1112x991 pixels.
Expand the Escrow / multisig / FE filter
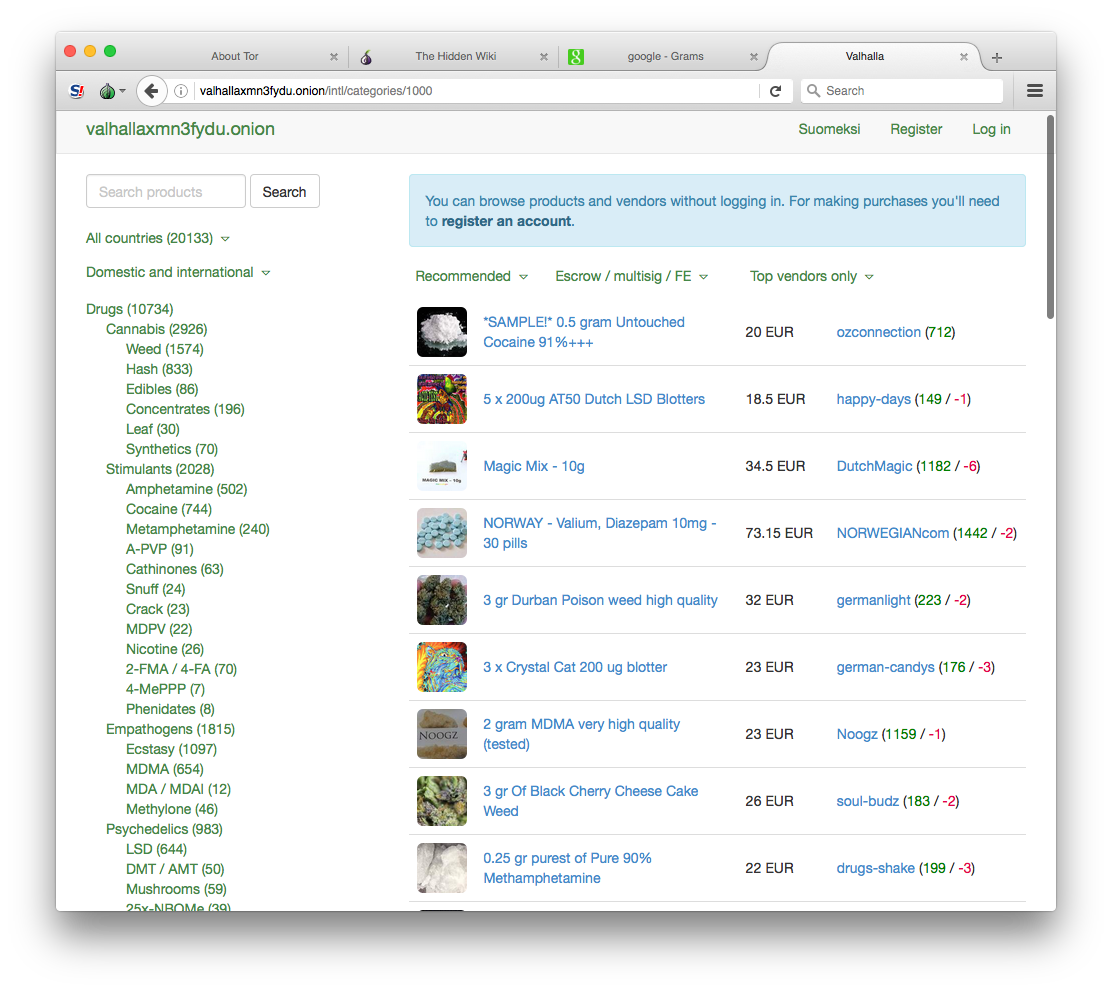631,276
